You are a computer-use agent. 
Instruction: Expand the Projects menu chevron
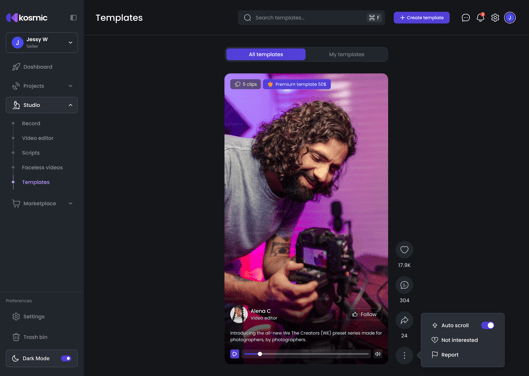pos(70,86)
